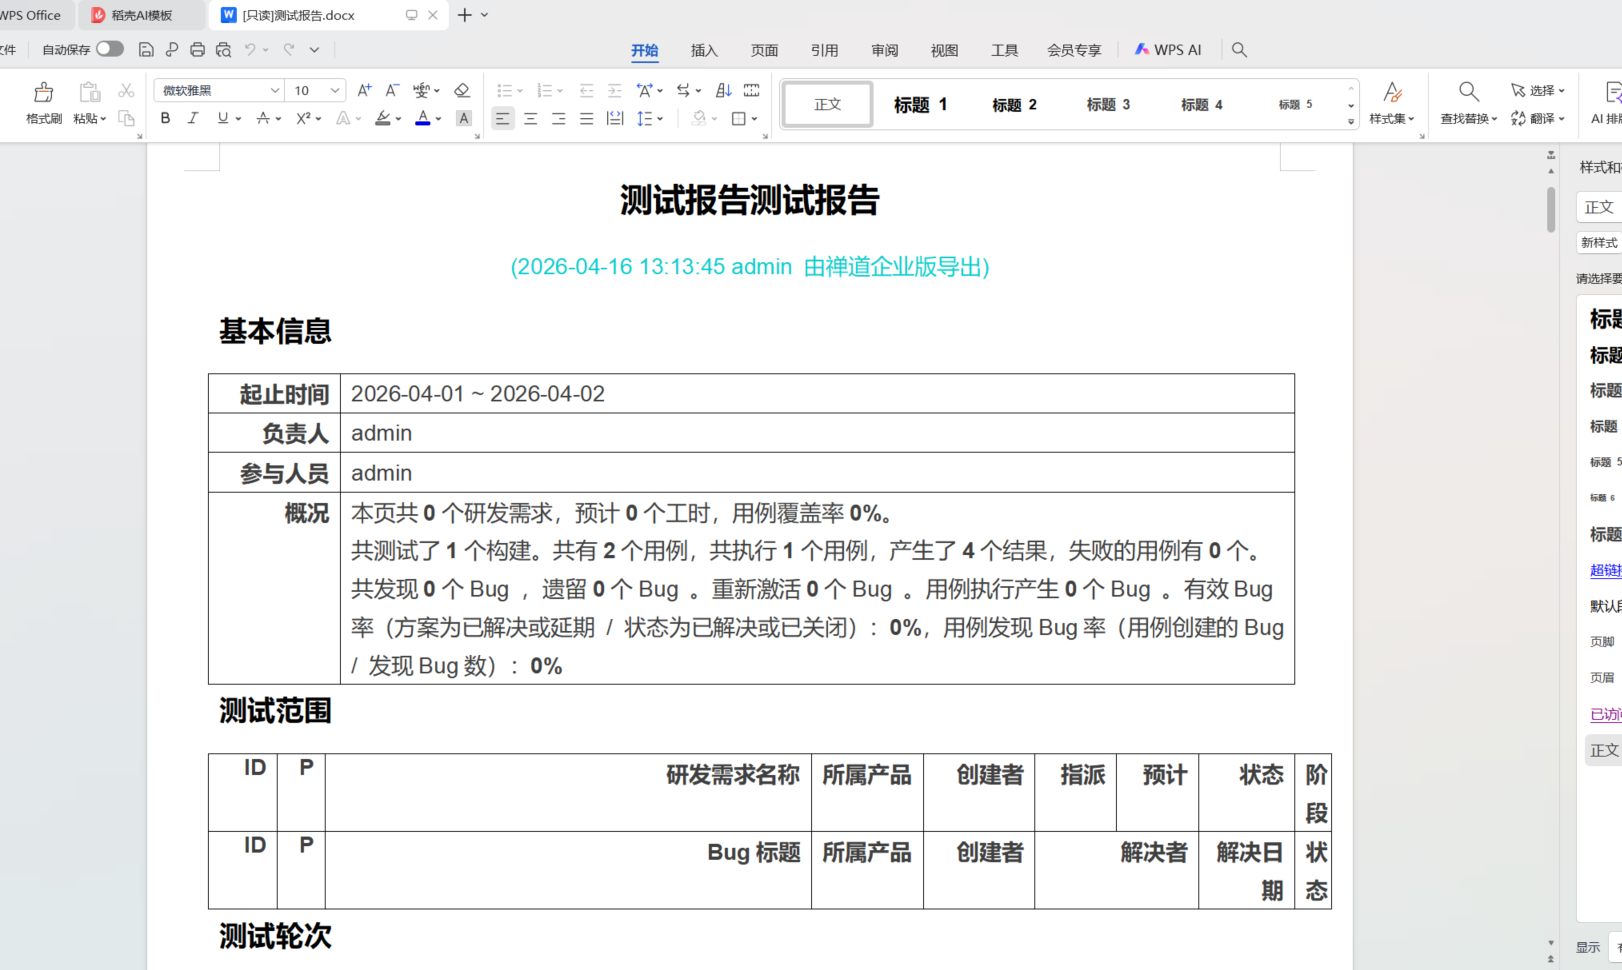
Task: Toggle the character shading A button
Action: [464, 118]
